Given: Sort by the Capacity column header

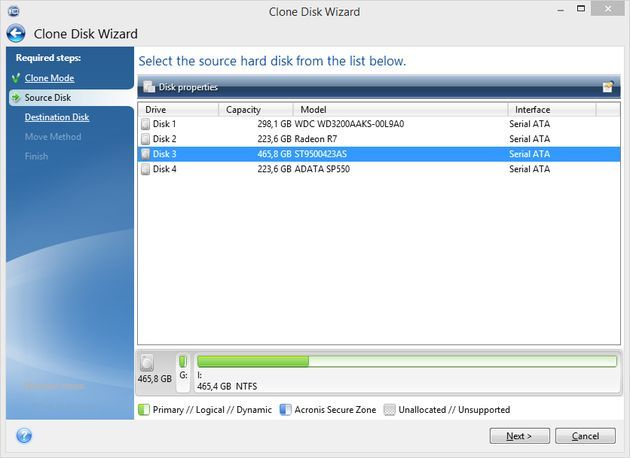Looking at the screenshot, I should coord(256,110).
